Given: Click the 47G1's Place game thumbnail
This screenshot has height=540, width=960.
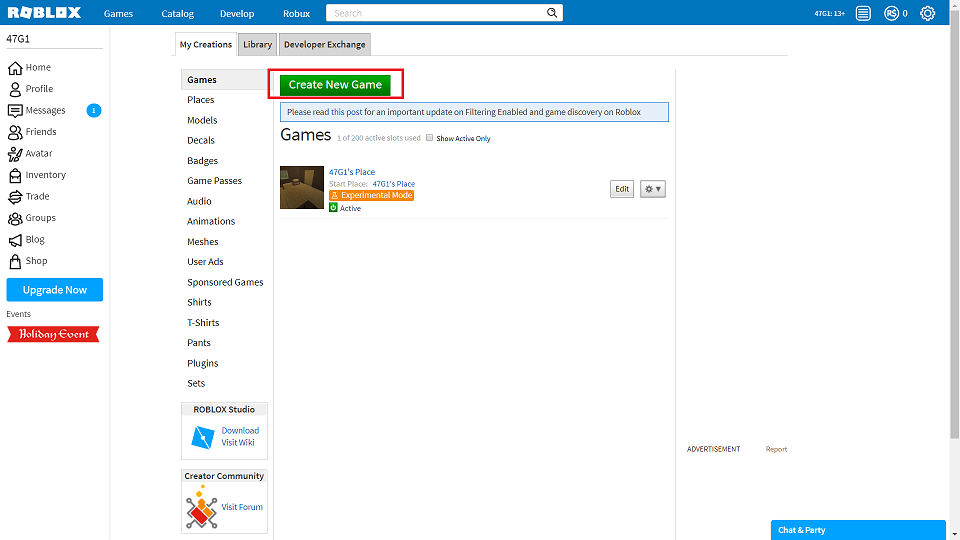Looking at the screenshot, I should [x=302, y=187].
